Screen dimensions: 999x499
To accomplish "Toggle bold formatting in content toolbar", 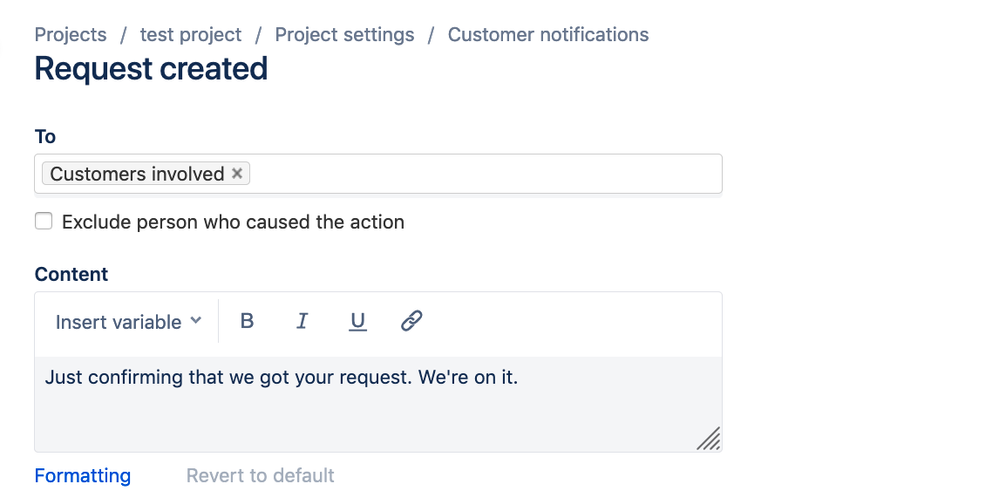I will [247, 321].
